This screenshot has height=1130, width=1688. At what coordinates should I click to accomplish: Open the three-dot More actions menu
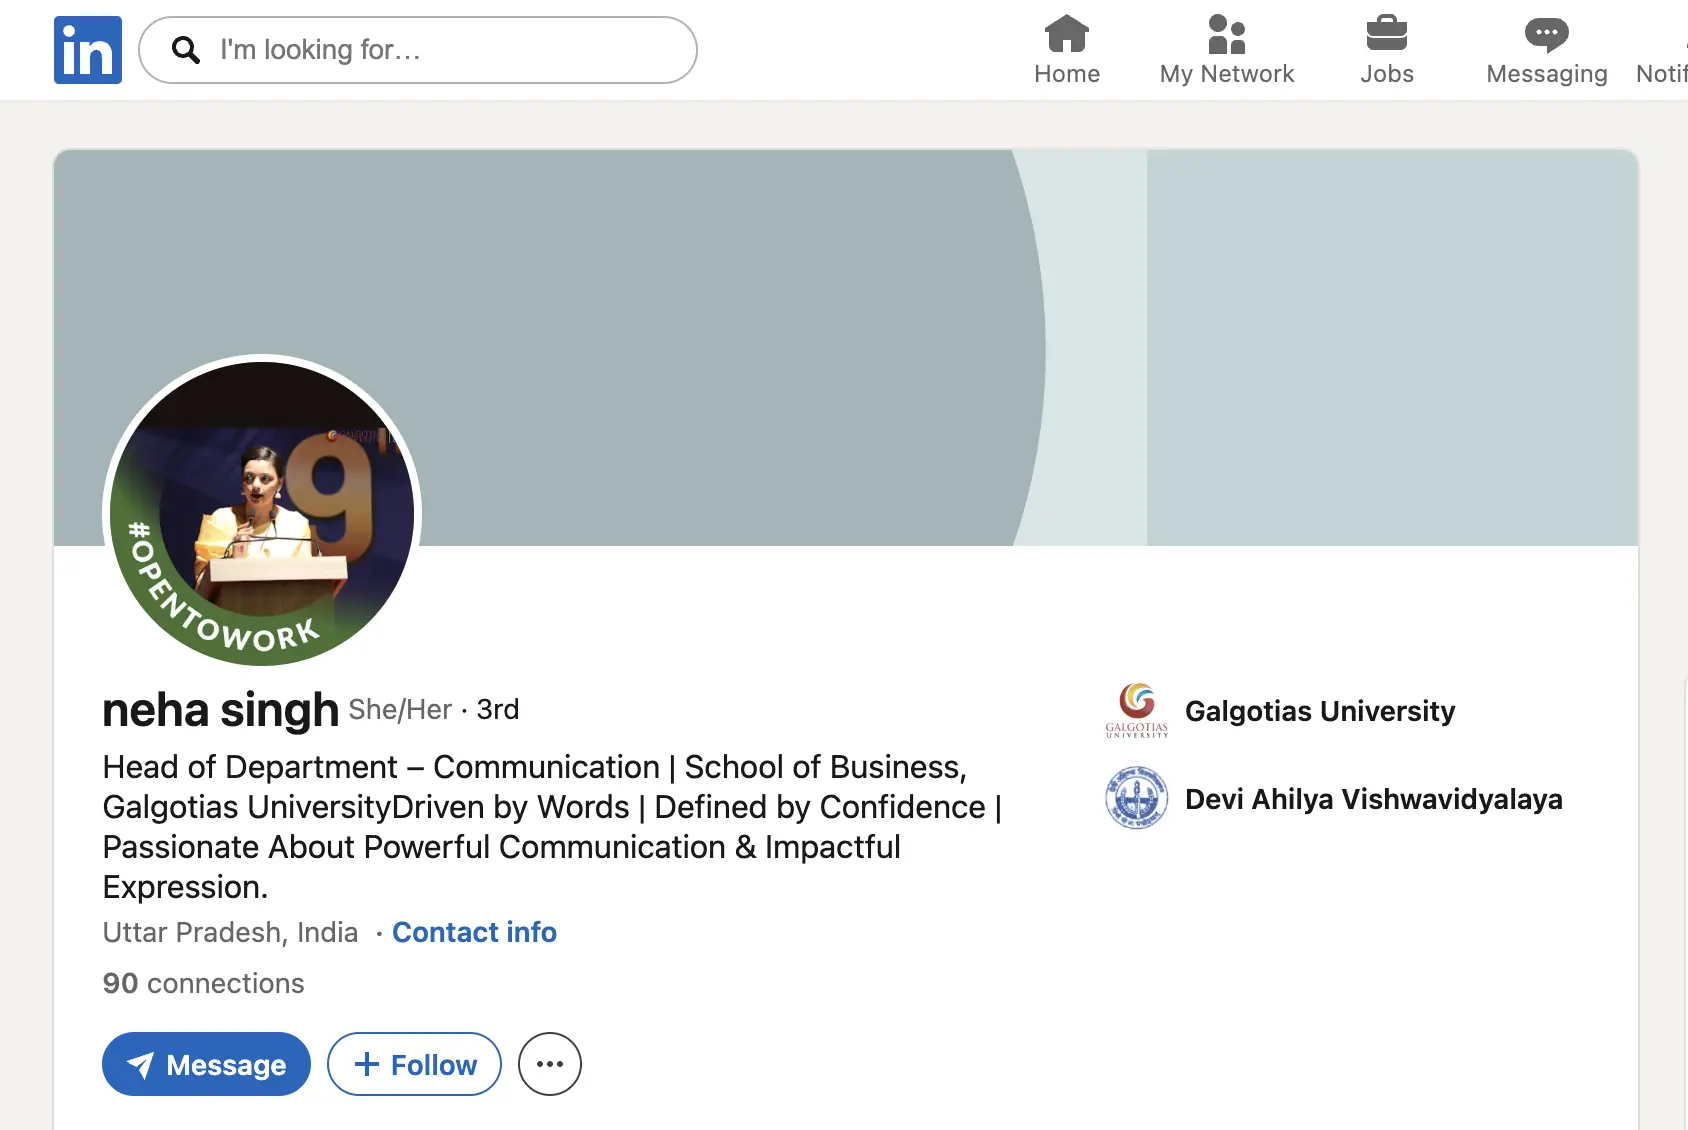549,1064
